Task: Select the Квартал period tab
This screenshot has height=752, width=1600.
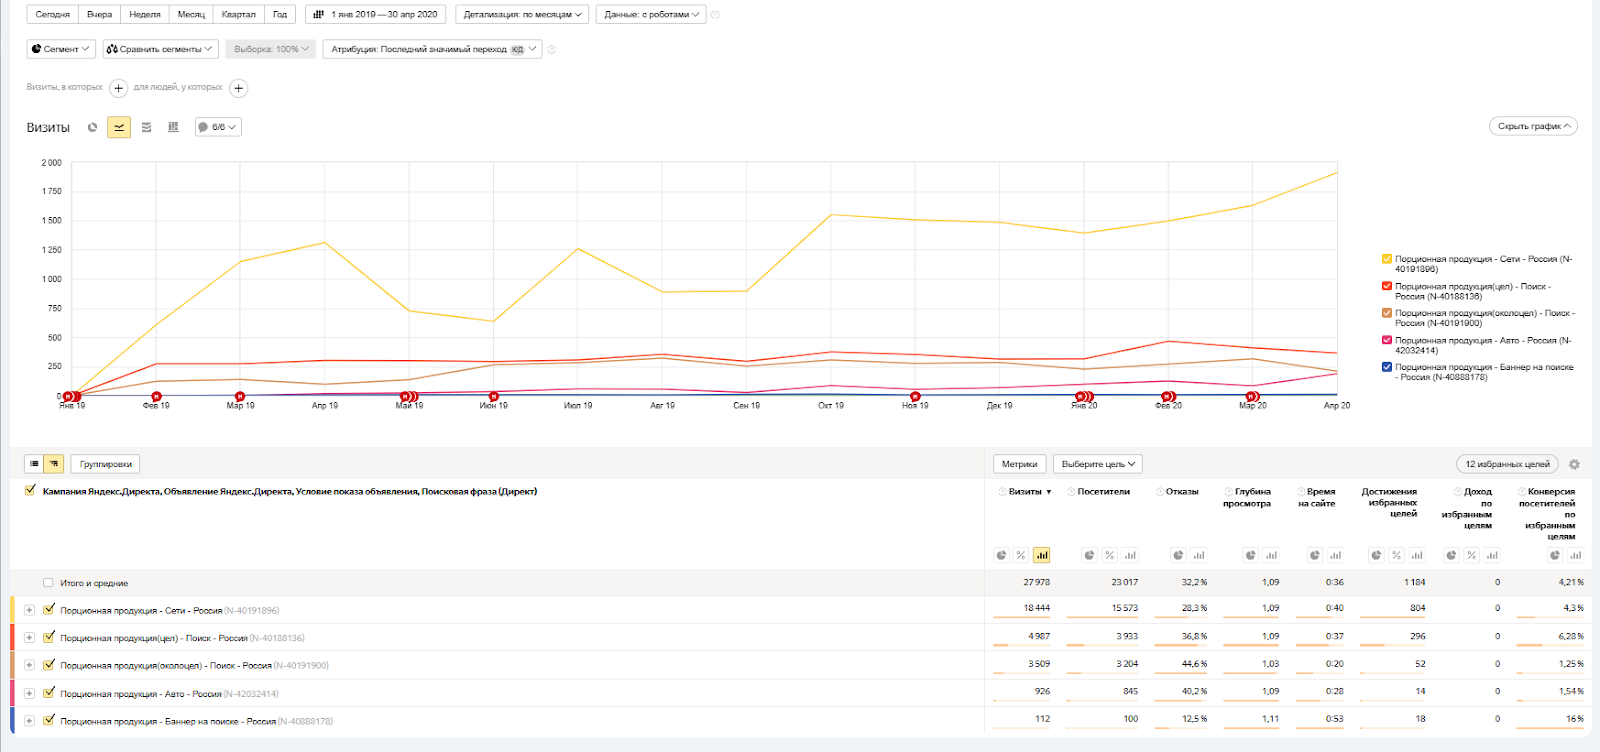Action: 239,15
